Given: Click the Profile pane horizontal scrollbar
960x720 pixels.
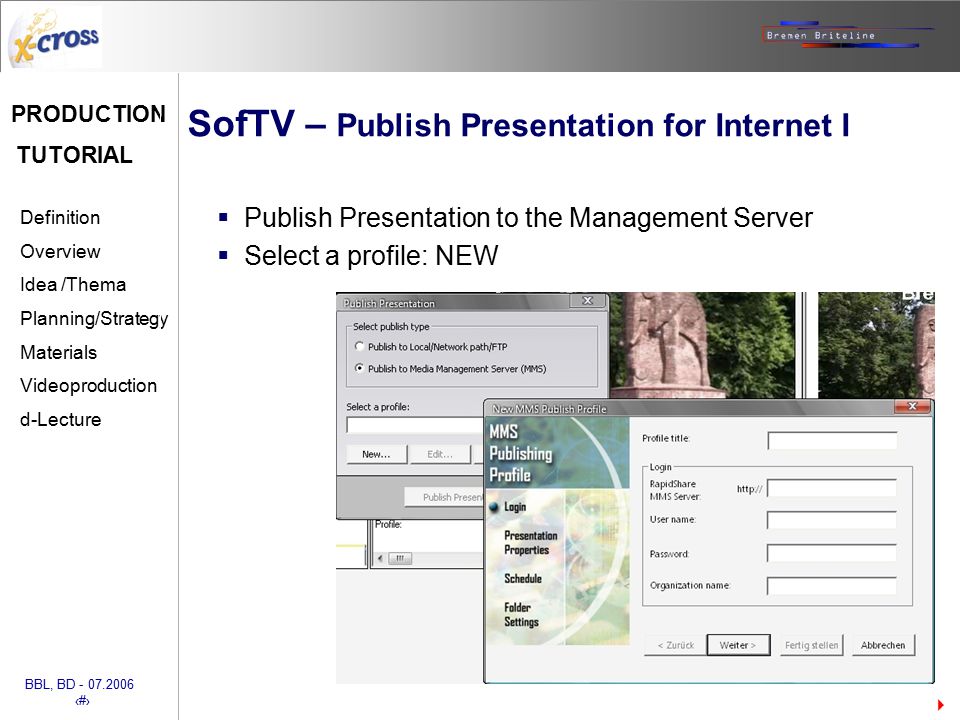Looking at the screenshot, I should [429, 558].
